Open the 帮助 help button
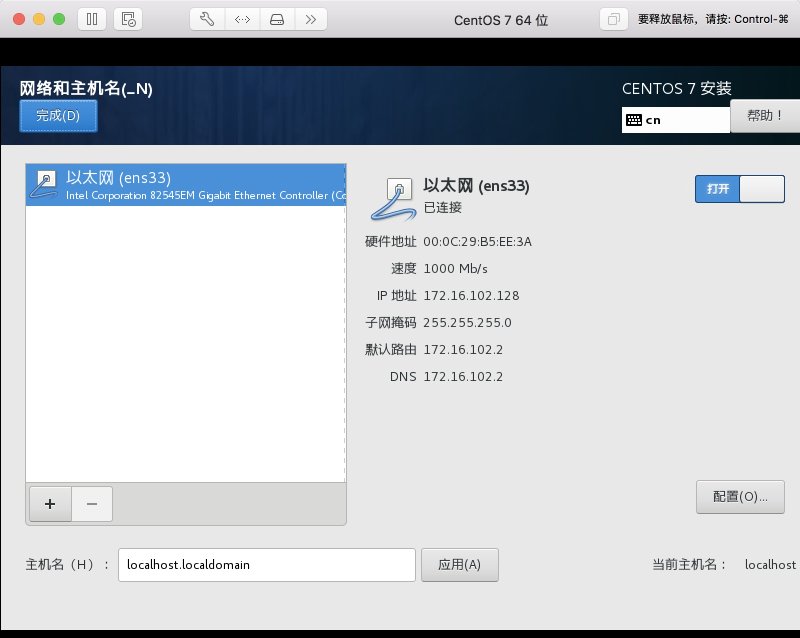This screenshot has height=638, width=800. 765,116
